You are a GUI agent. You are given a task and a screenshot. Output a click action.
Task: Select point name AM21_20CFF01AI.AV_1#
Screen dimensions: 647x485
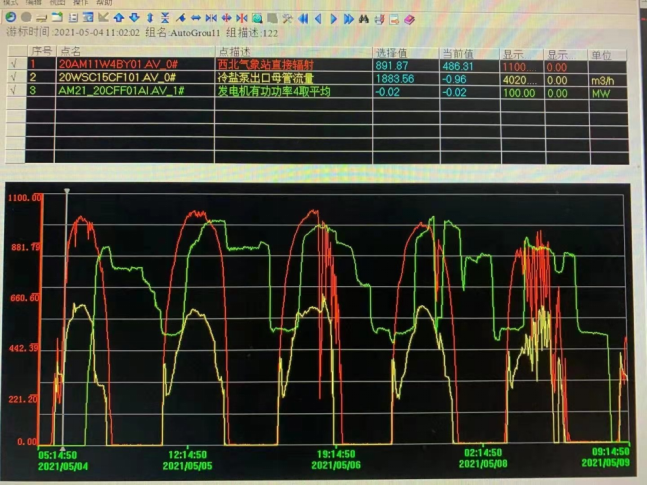tap(121, 90)
